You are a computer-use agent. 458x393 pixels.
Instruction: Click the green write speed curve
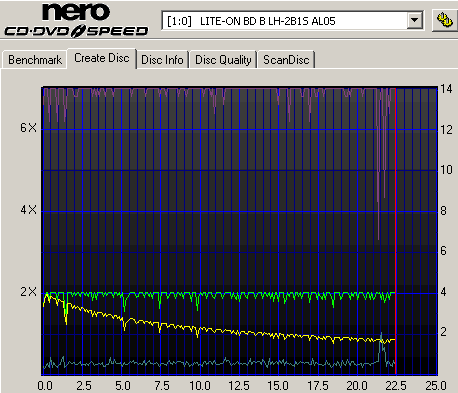click(220, 293)
